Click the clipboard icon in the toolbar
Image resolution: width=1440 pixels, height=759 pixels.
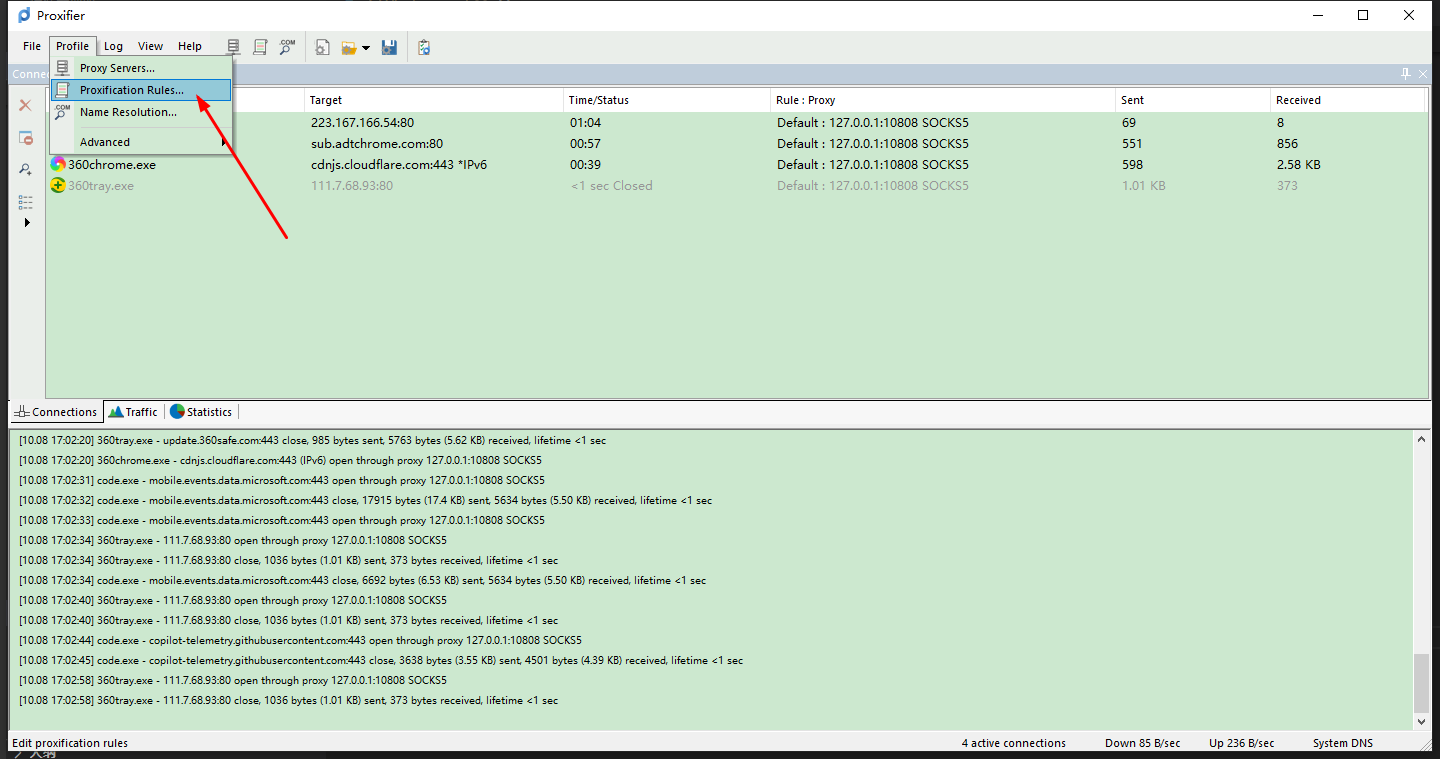click(424, 47)
